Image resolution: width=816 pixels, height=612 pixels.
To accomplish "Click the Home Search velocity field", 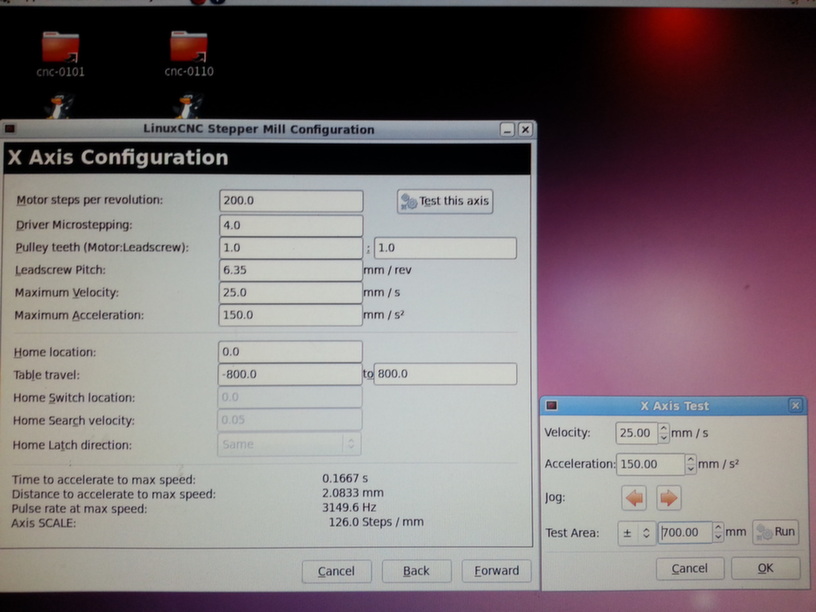I will (x=290, y=420).
